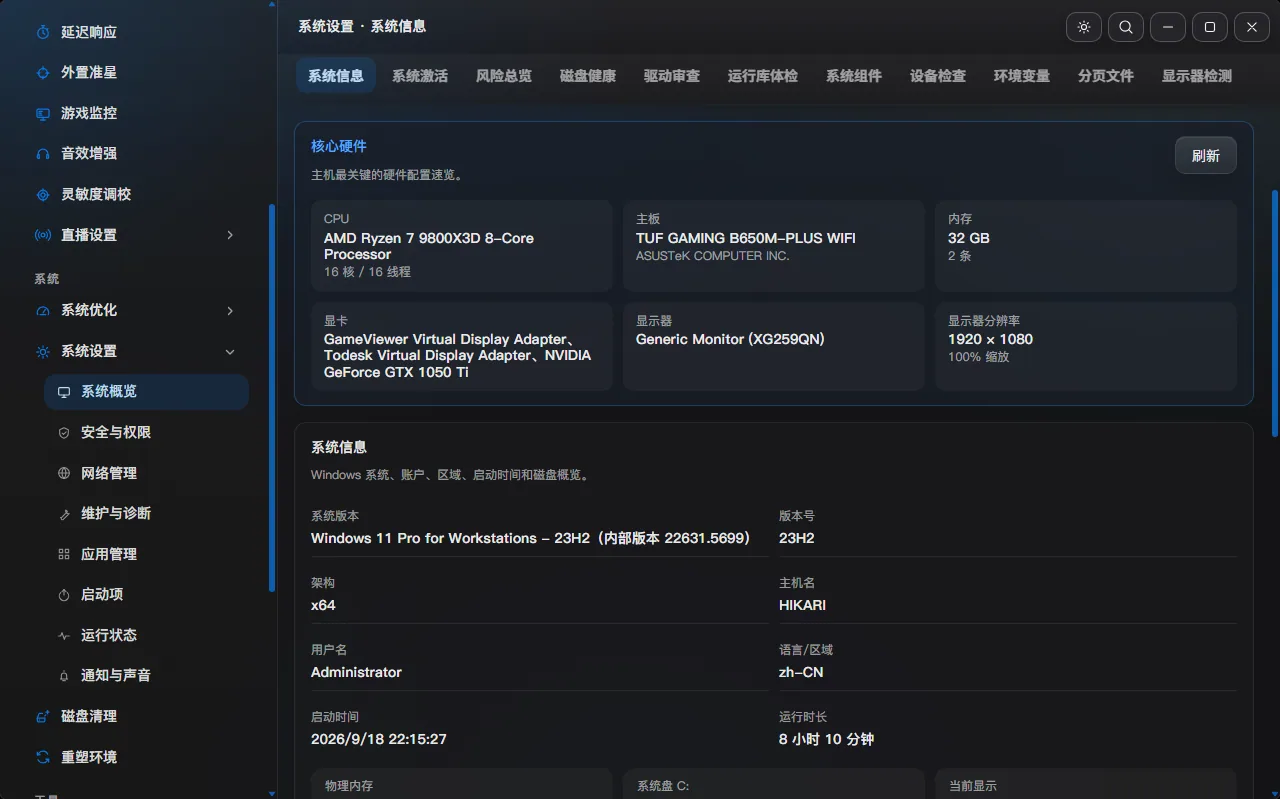Click the 应用管理 grid icon

click(64, 554)
